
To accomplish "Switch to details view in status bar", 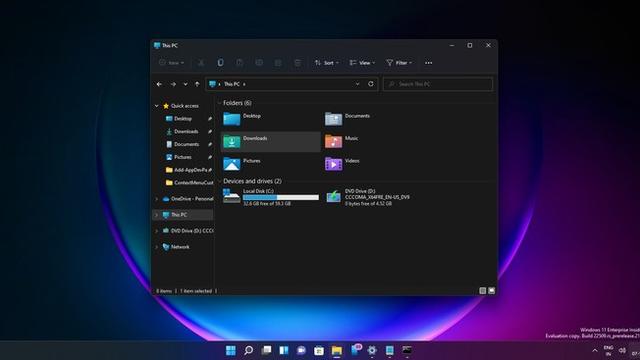I will point(482,291).
